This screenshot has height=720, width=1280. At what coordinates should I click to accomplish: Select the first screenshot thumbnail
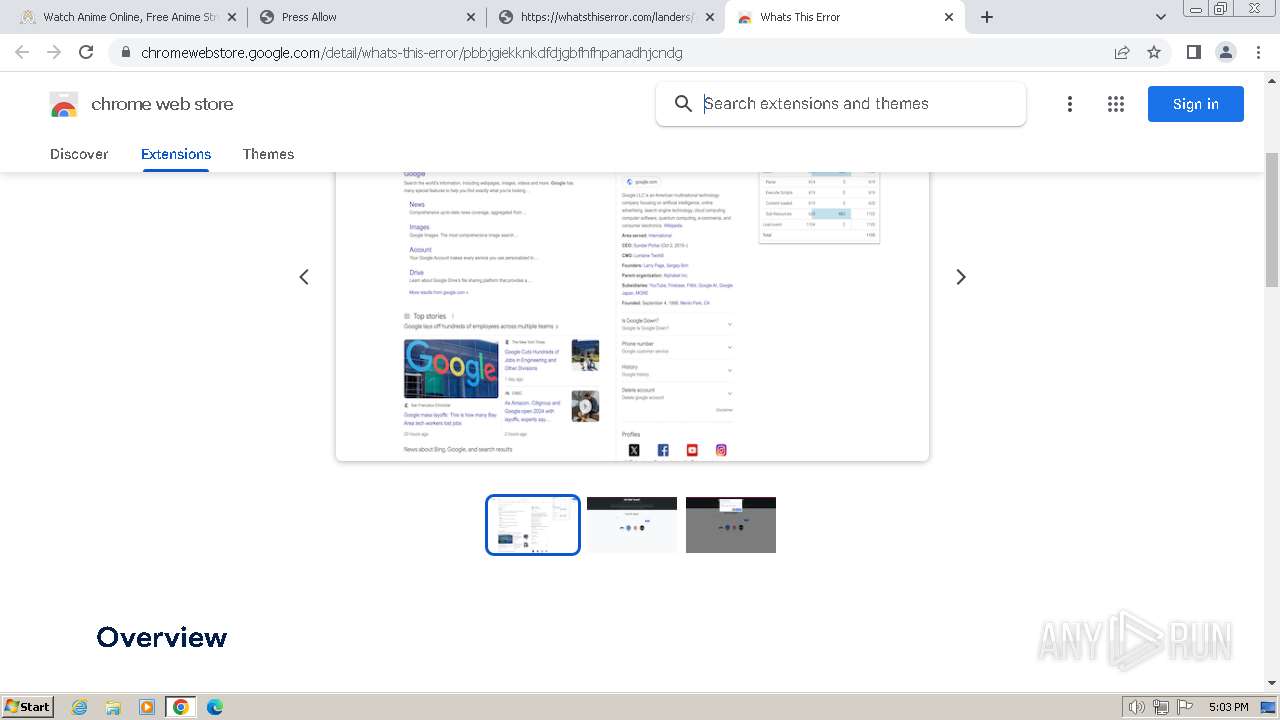tap(533, 525)
